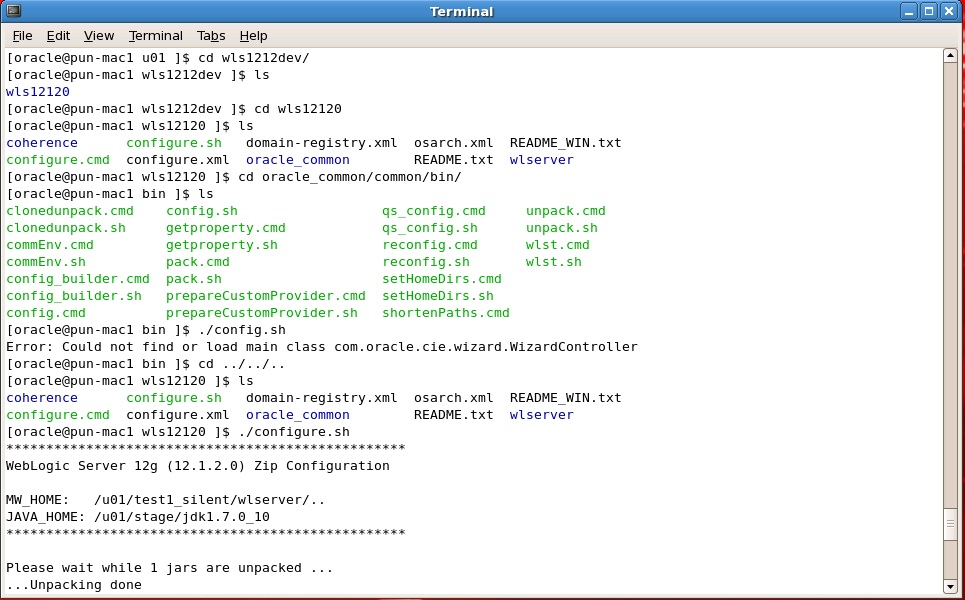Maximize the Terminal window

(928, 11)
